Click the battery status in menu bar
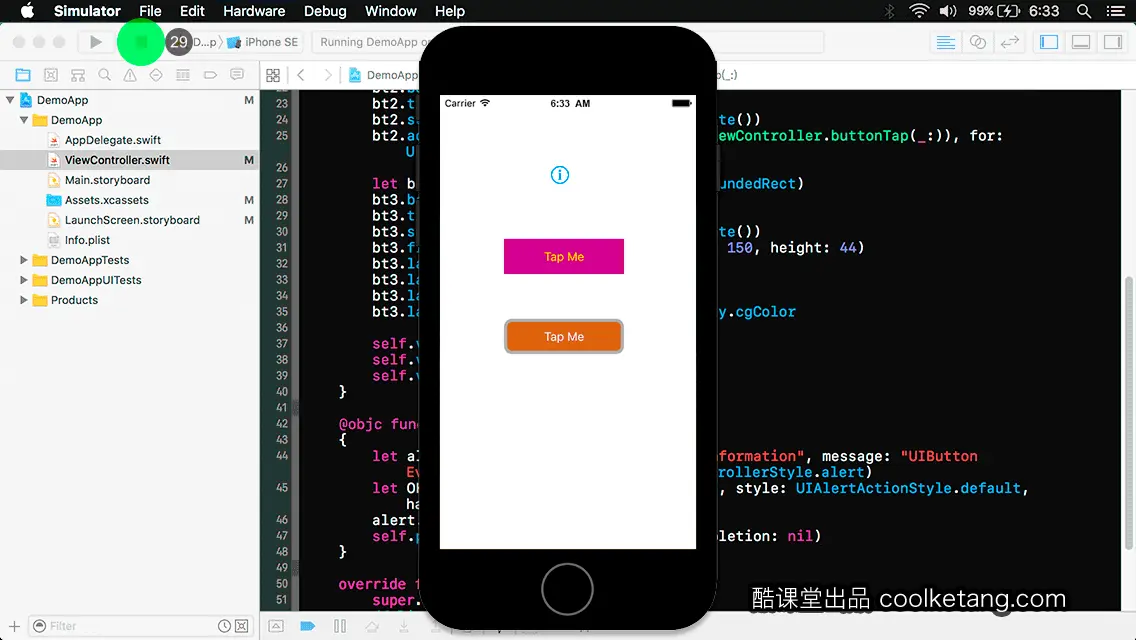 point(994,11)
